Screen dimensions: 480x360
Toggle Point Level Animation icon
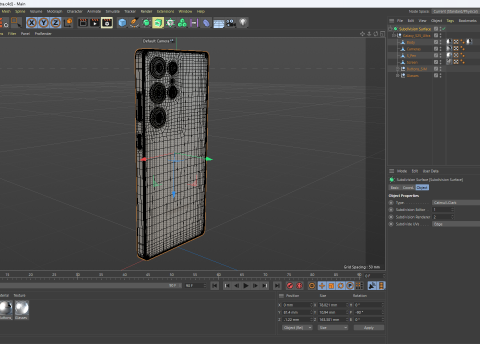(x=359, y=286)
